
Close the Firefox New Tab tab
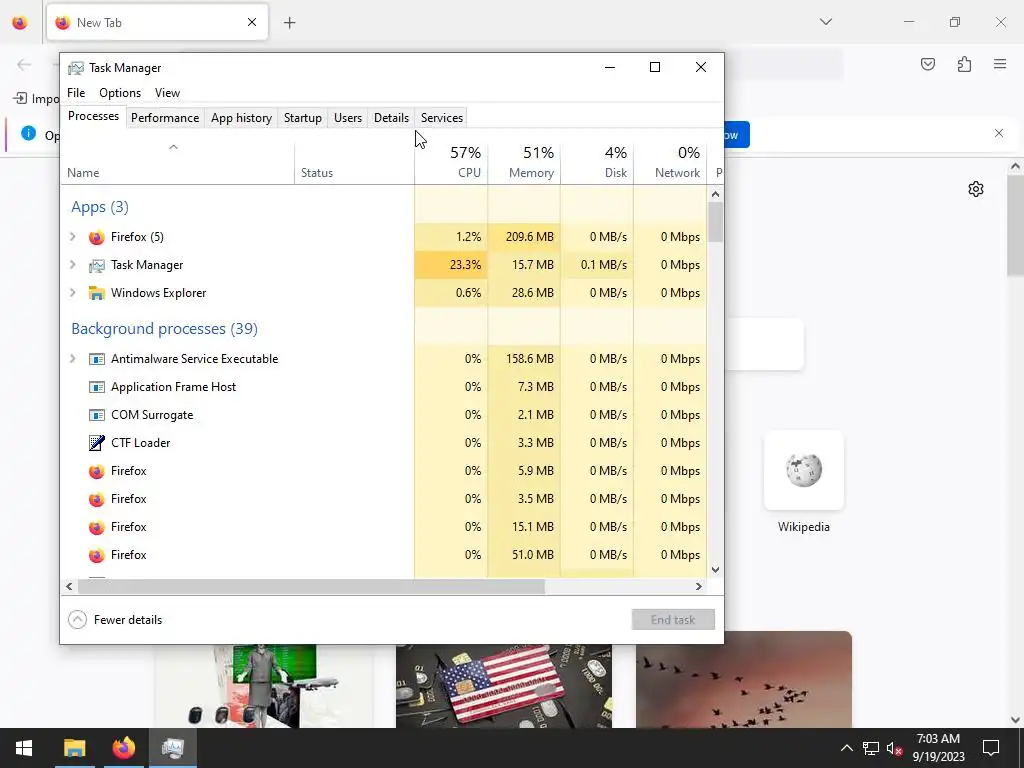pyautogui.click(x=252, y=22)
